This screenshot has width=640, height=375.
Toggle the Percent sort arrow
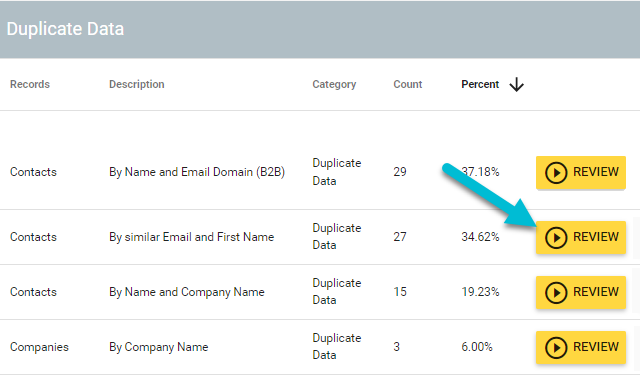[516, 84]
